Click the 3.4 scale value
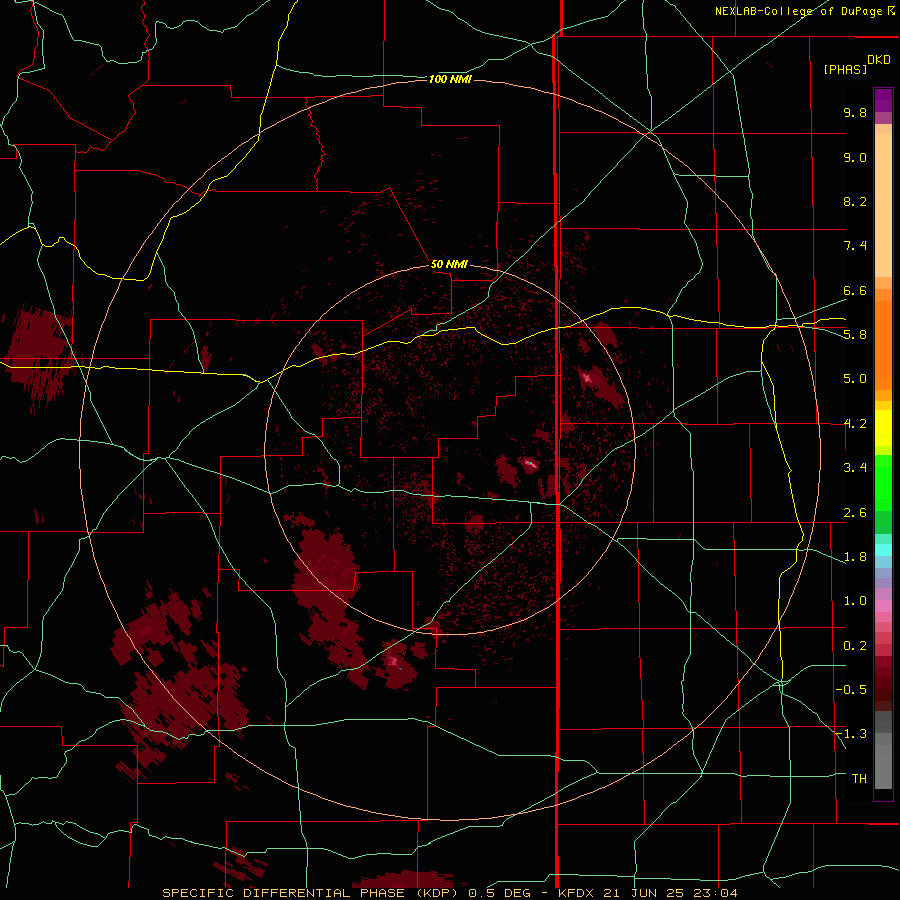The width and height of the screenshot is (900, 900). pyautogui.click(x=855, y=468)
